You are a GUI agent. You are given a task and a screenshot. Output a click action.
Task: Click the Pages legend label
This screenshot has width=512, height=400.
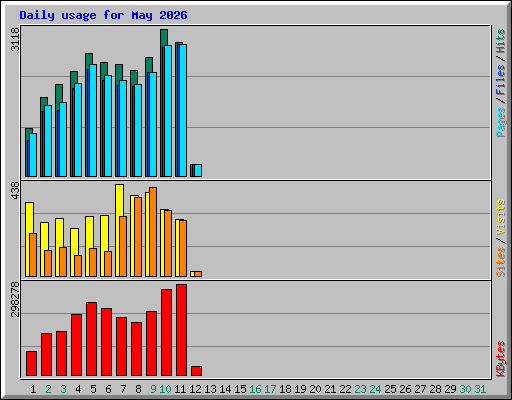(501, 122)
